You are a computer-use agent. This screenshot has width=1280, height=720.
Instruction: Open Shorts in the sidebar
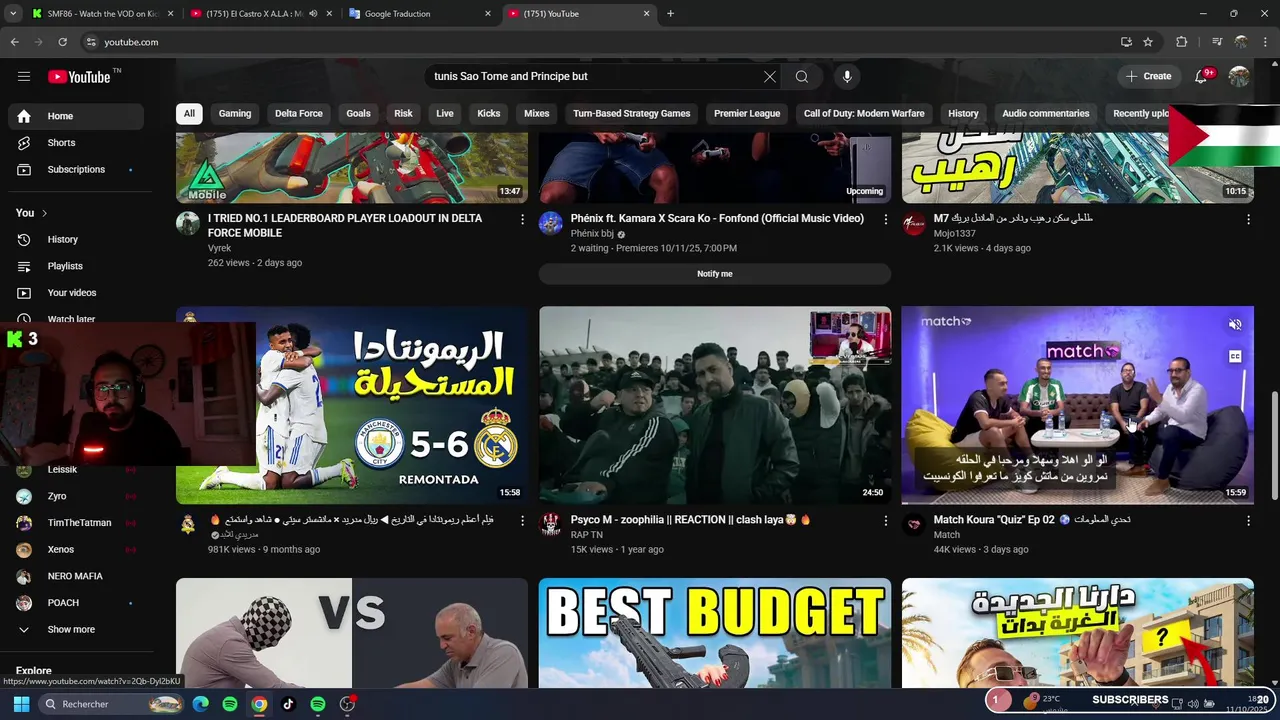(x=76, y=143)
